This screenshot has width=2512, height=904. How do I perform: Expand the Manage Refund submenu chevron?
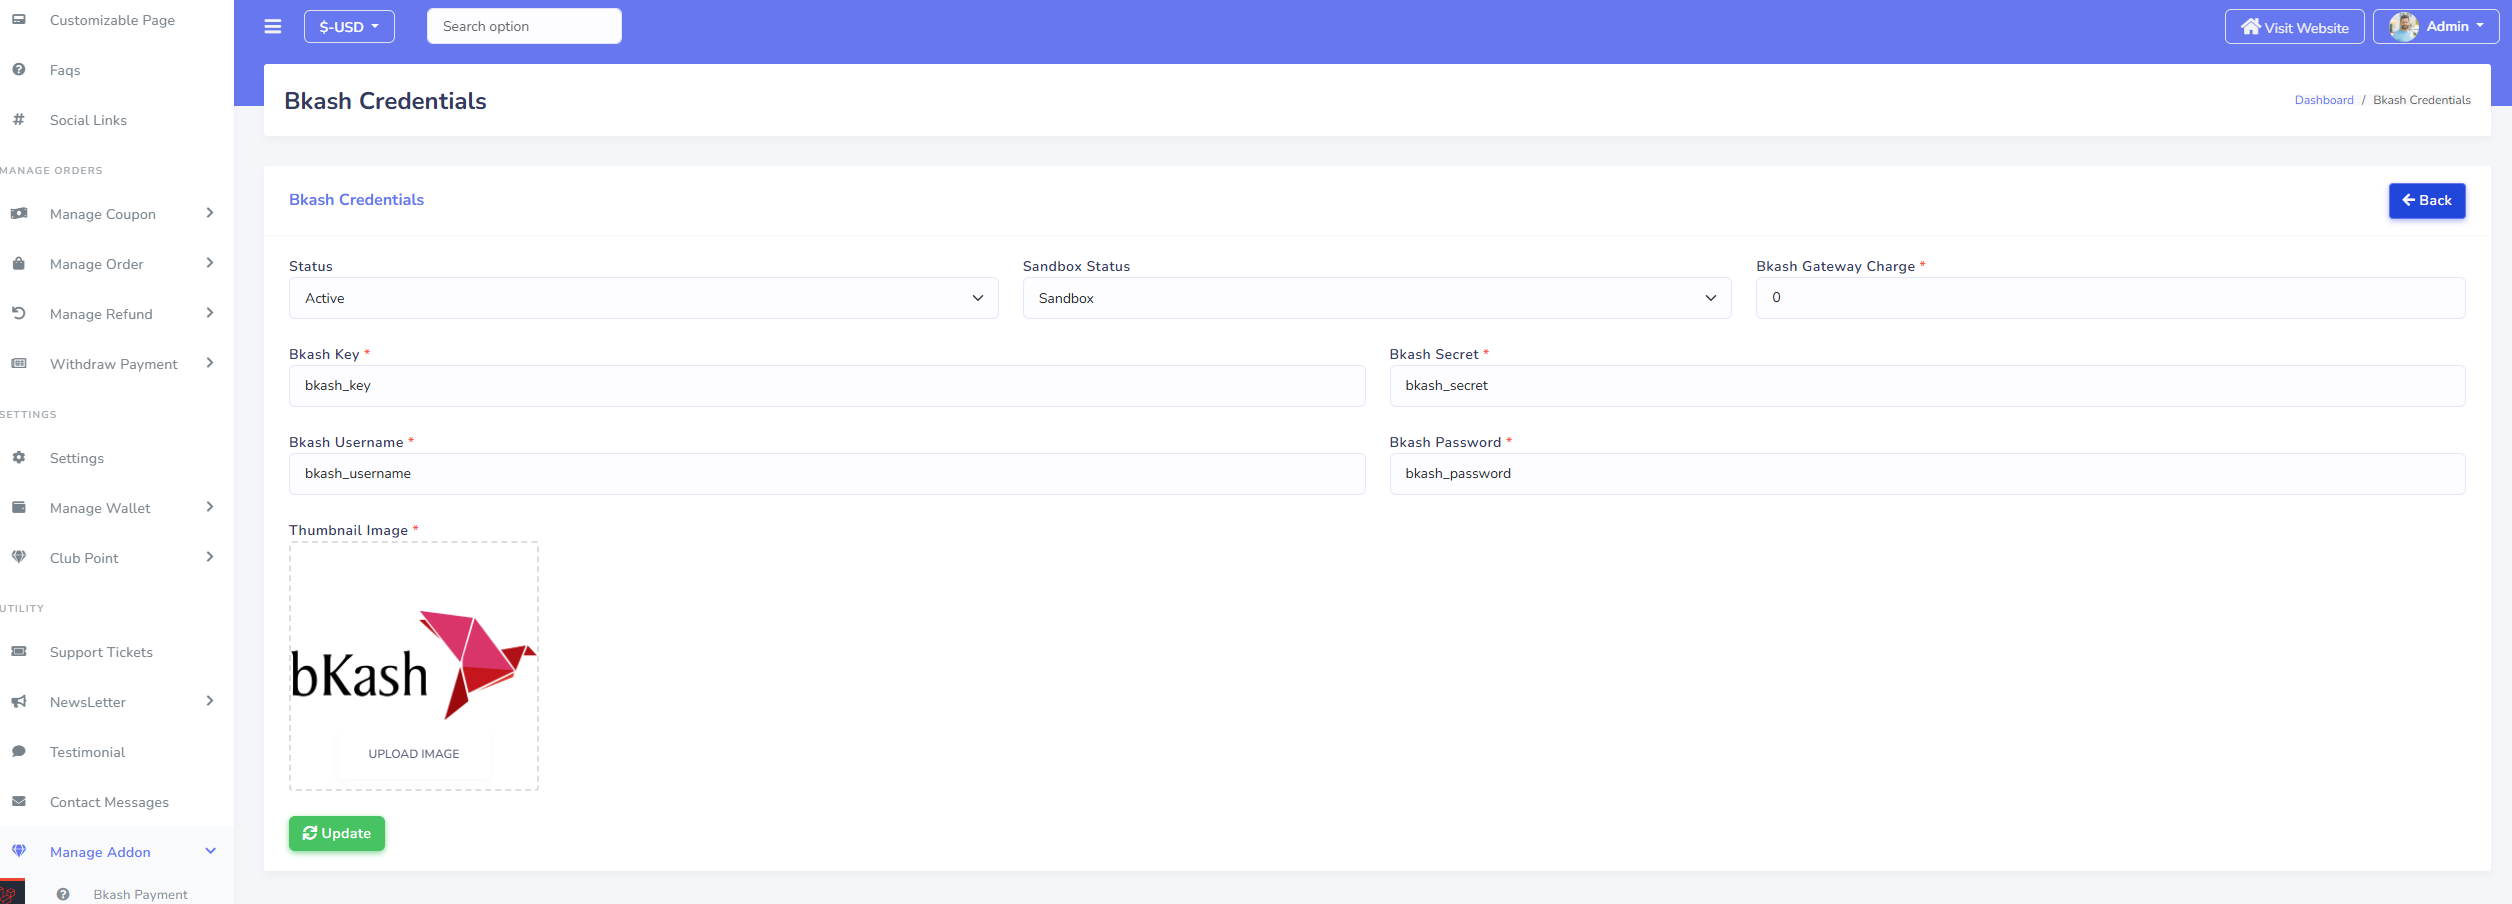pos(210,313)
